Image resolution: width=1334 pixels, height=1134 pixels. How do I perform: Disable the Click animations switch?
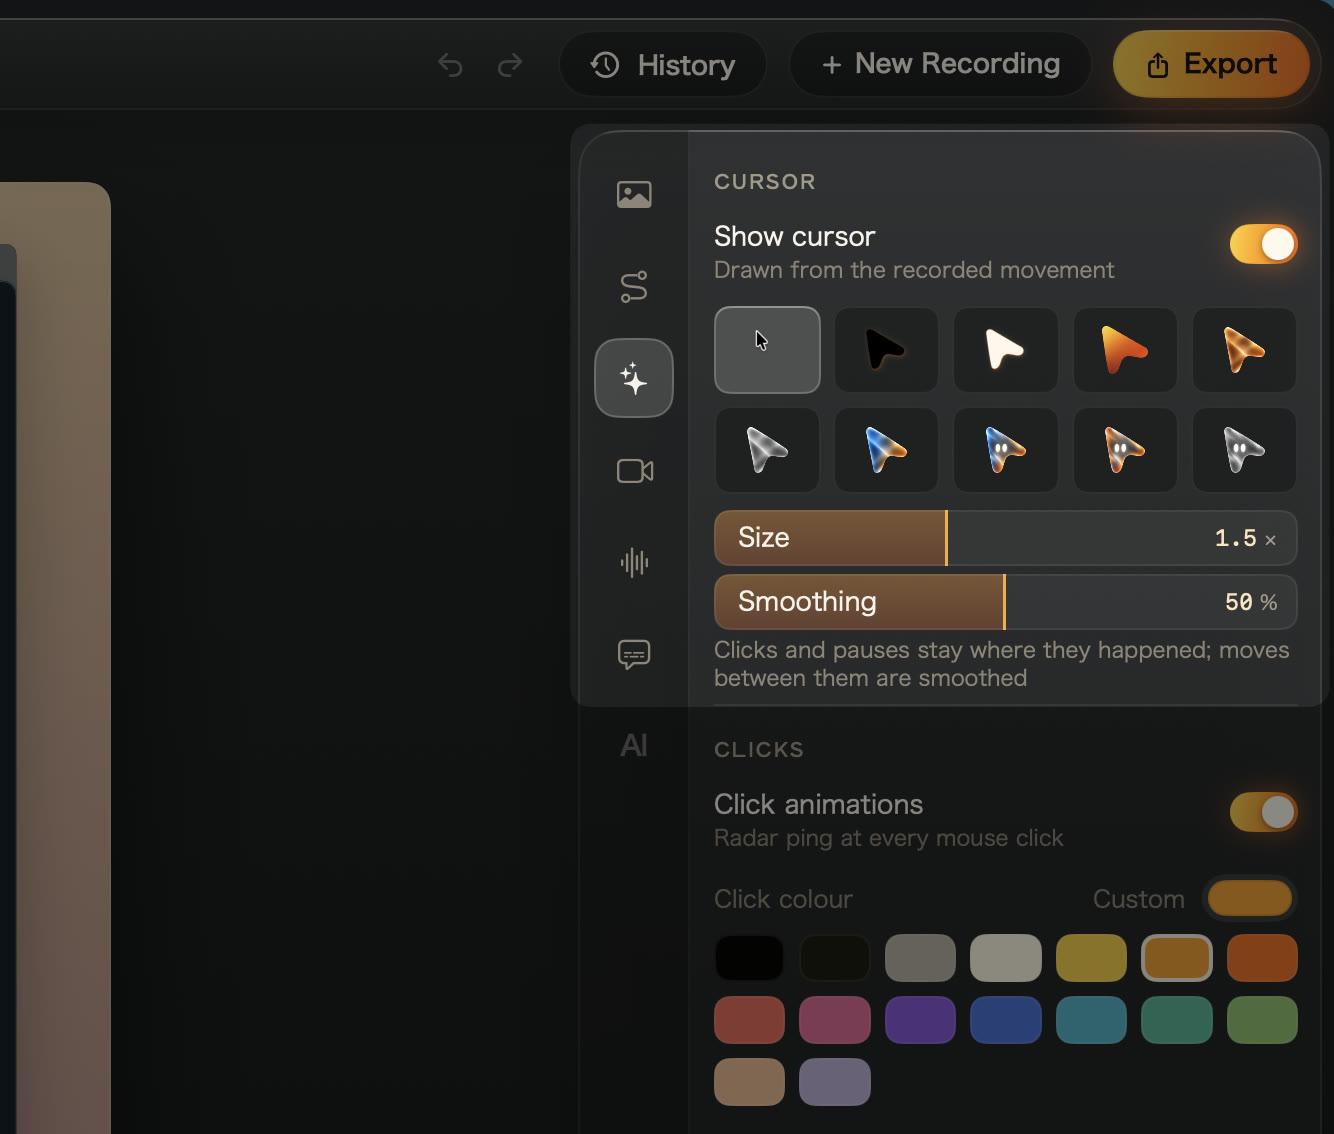[x=1263, y=812]
